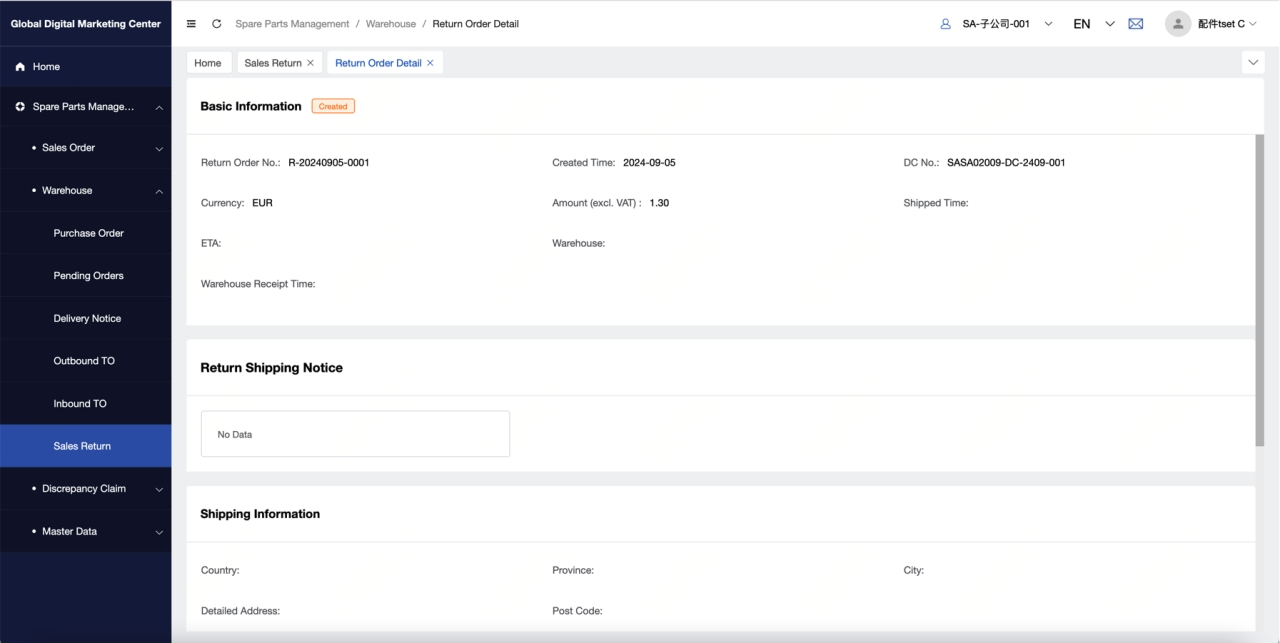Toggle the hamburger menu icon

tap(191, 24)
